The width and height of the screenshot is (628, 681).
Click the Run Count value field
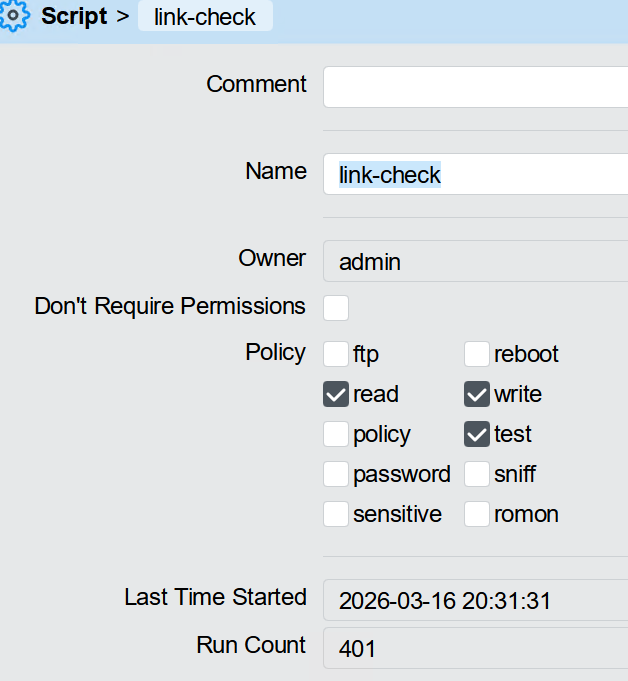click(475, 648)
